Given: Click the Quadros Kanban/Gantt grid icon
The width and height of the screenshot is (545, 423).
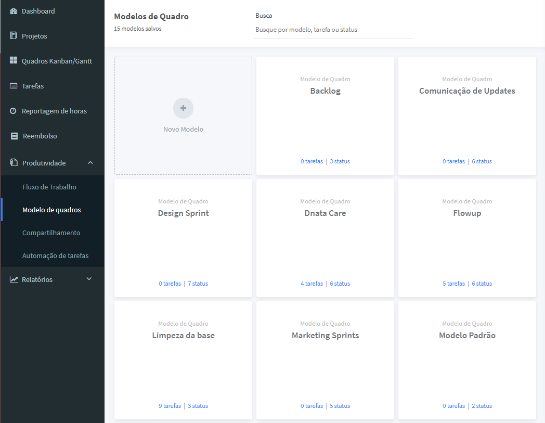Looking at the screenshot, I should [x=14, y=60].
